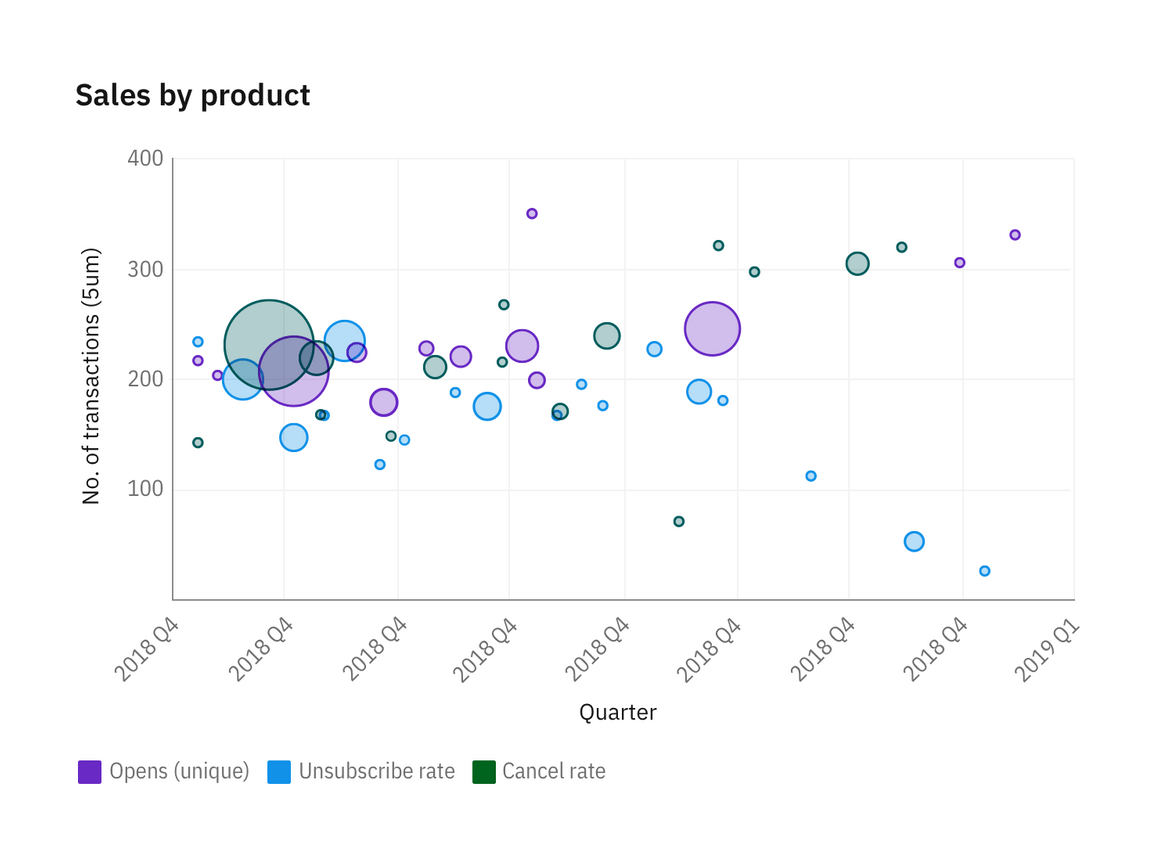Image resolution: width=1152 pixels, height=859 pixels.
Task: Click the "Sales by product" chart title
Action: [x=193, y=95]
